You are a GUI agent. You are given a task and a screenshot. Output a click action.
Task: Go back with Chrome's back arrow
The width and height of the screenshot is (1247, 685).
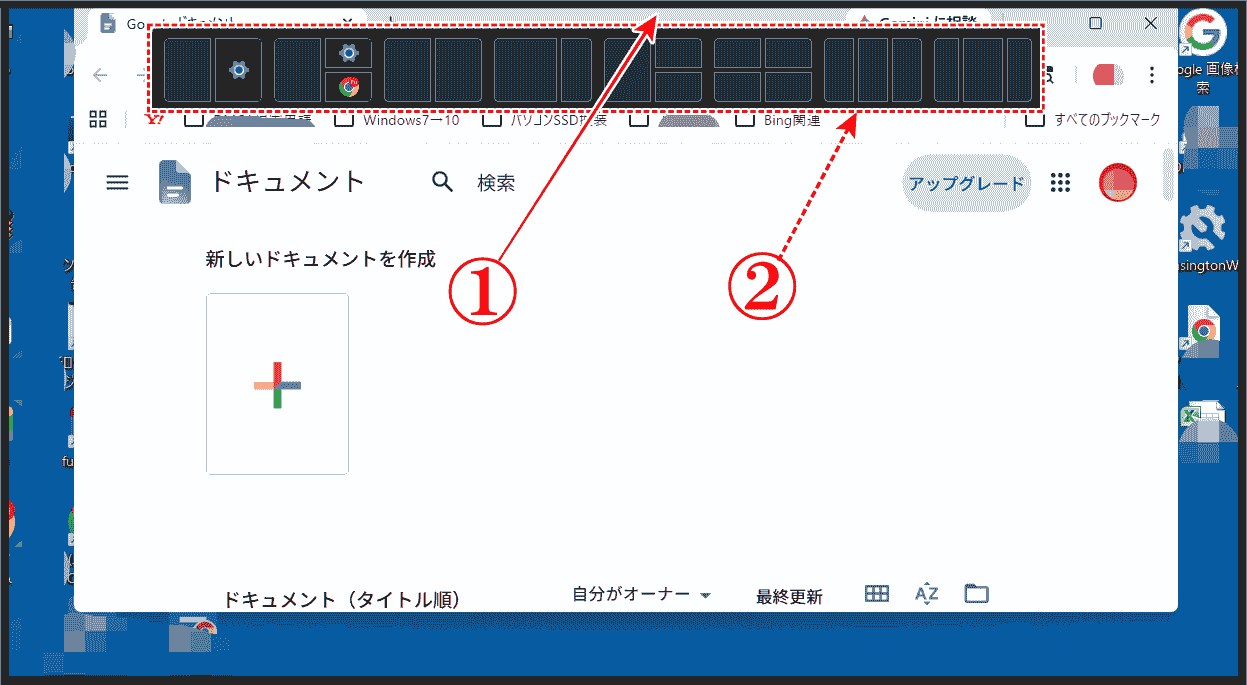(99, 75)
